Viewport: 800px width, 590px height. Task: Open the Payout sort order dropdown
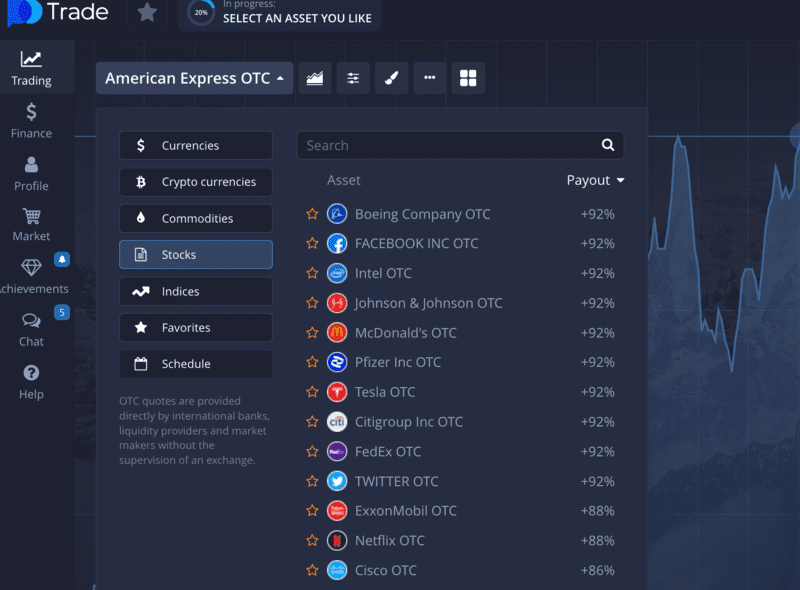[x=595, y=180]
